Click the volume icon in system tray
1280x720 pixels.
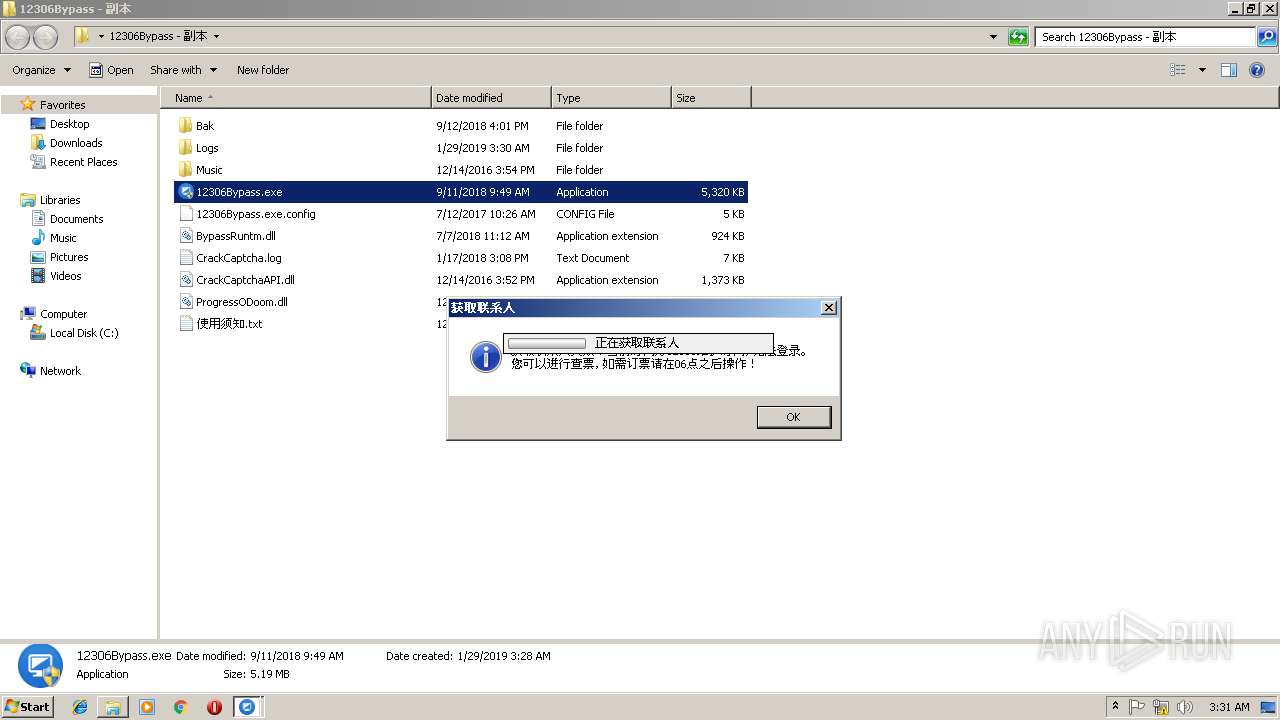pos(1184,707)
